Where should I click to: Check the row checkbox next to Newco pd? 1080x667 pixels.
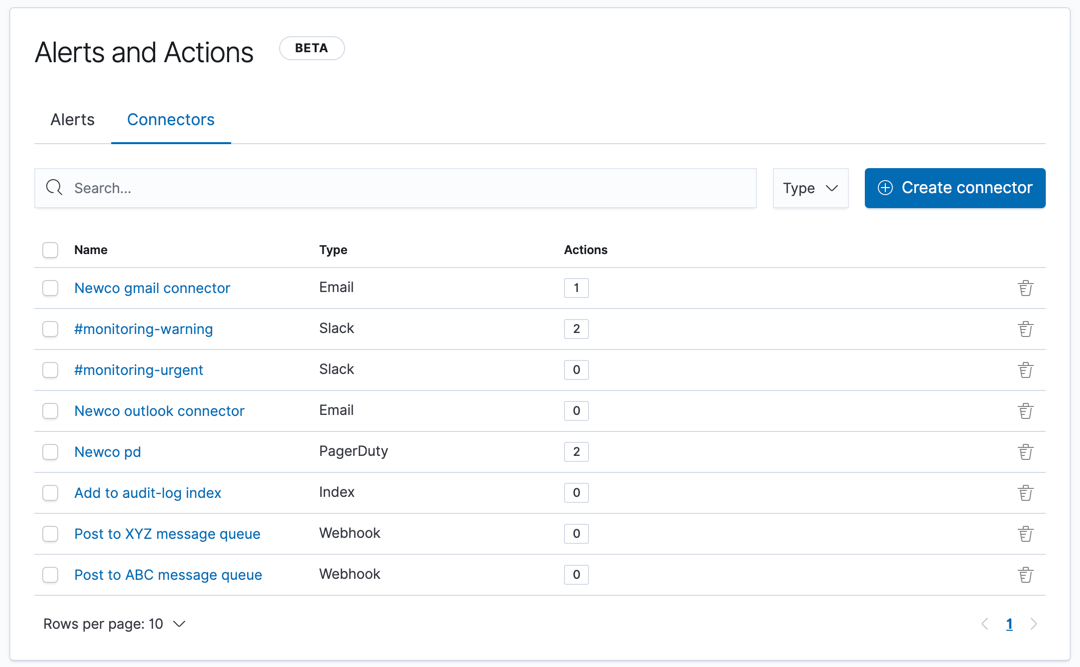pos(50,451)
